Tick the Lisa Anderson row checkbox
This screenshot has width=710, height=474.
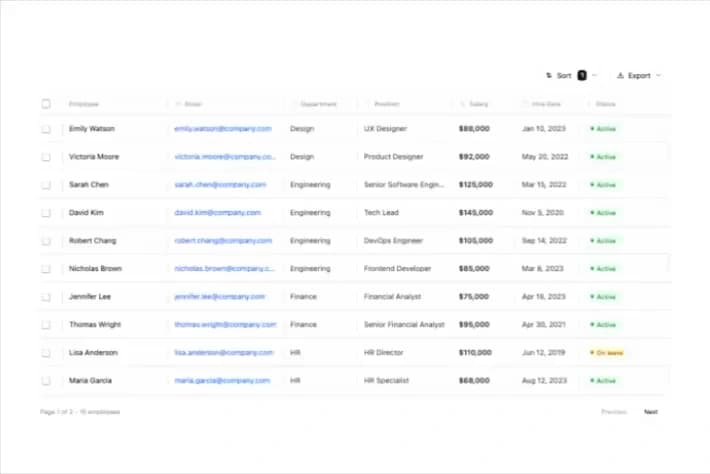(46, 353)
